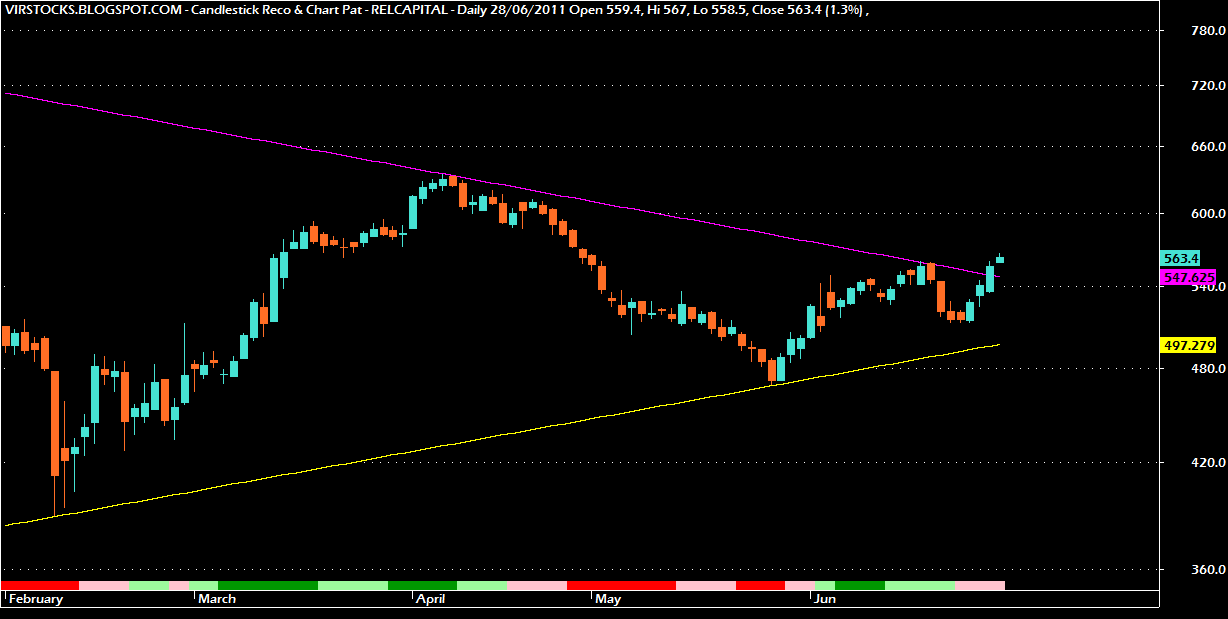Click the Jun label on date axis
The width and height of the screenshot is (1228, 619).
[x=826, y=600]
